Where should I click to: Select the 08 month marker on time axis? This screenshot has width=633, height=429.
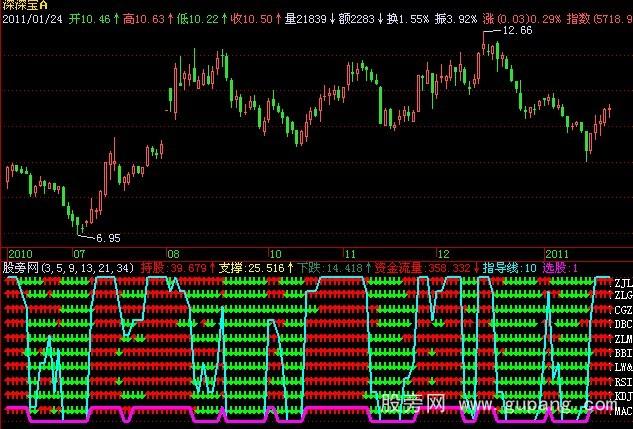tap(174, 253)
